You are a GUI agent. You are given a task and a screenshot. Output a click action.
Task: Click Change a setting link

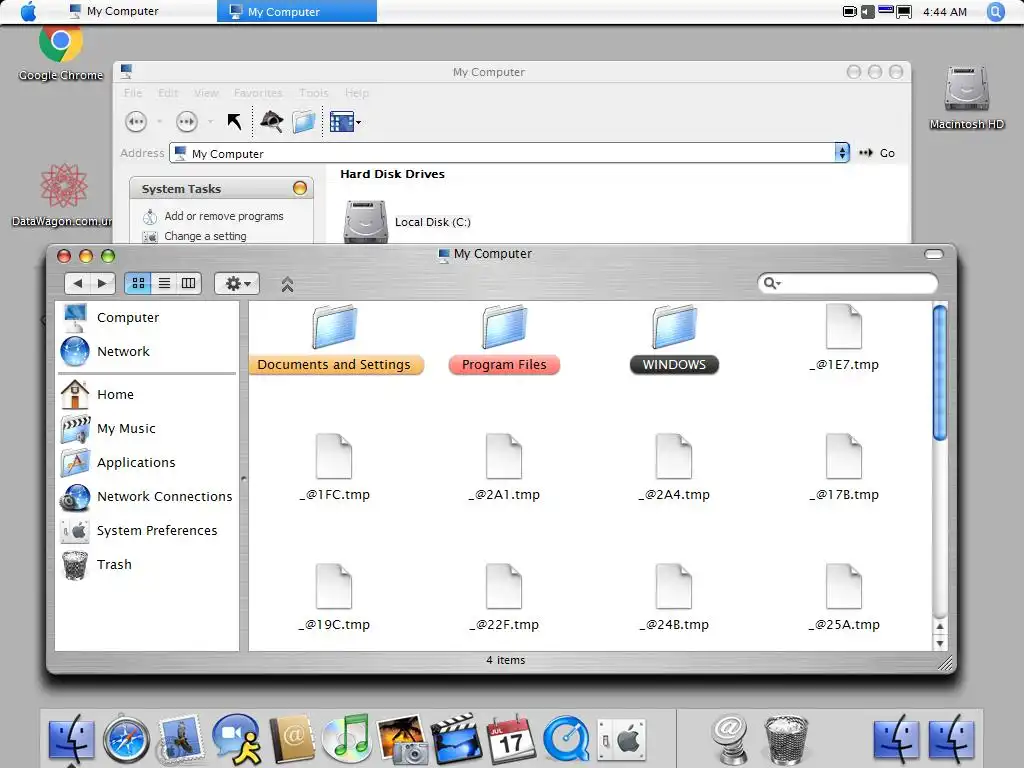pos(205,236)
